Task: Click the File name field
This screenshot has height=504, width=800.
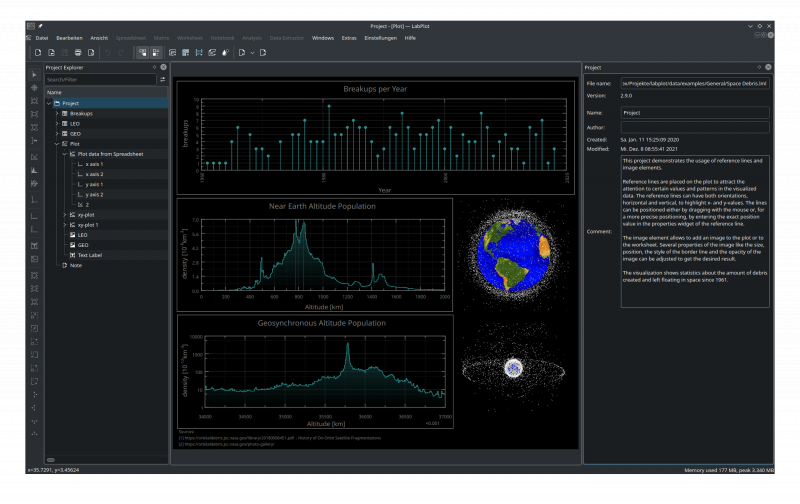Action: coord(695,83)
